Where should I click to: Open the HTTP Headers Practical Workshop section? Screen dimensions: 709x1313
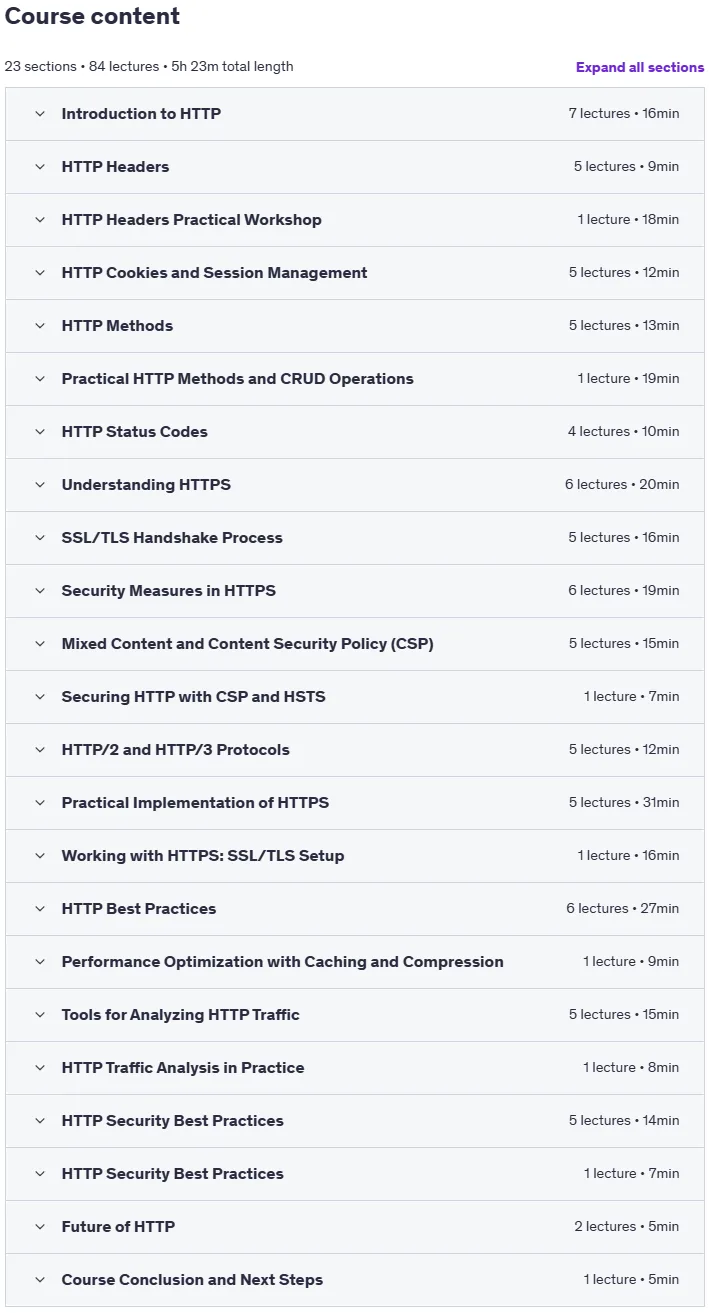tap(355, 220)
